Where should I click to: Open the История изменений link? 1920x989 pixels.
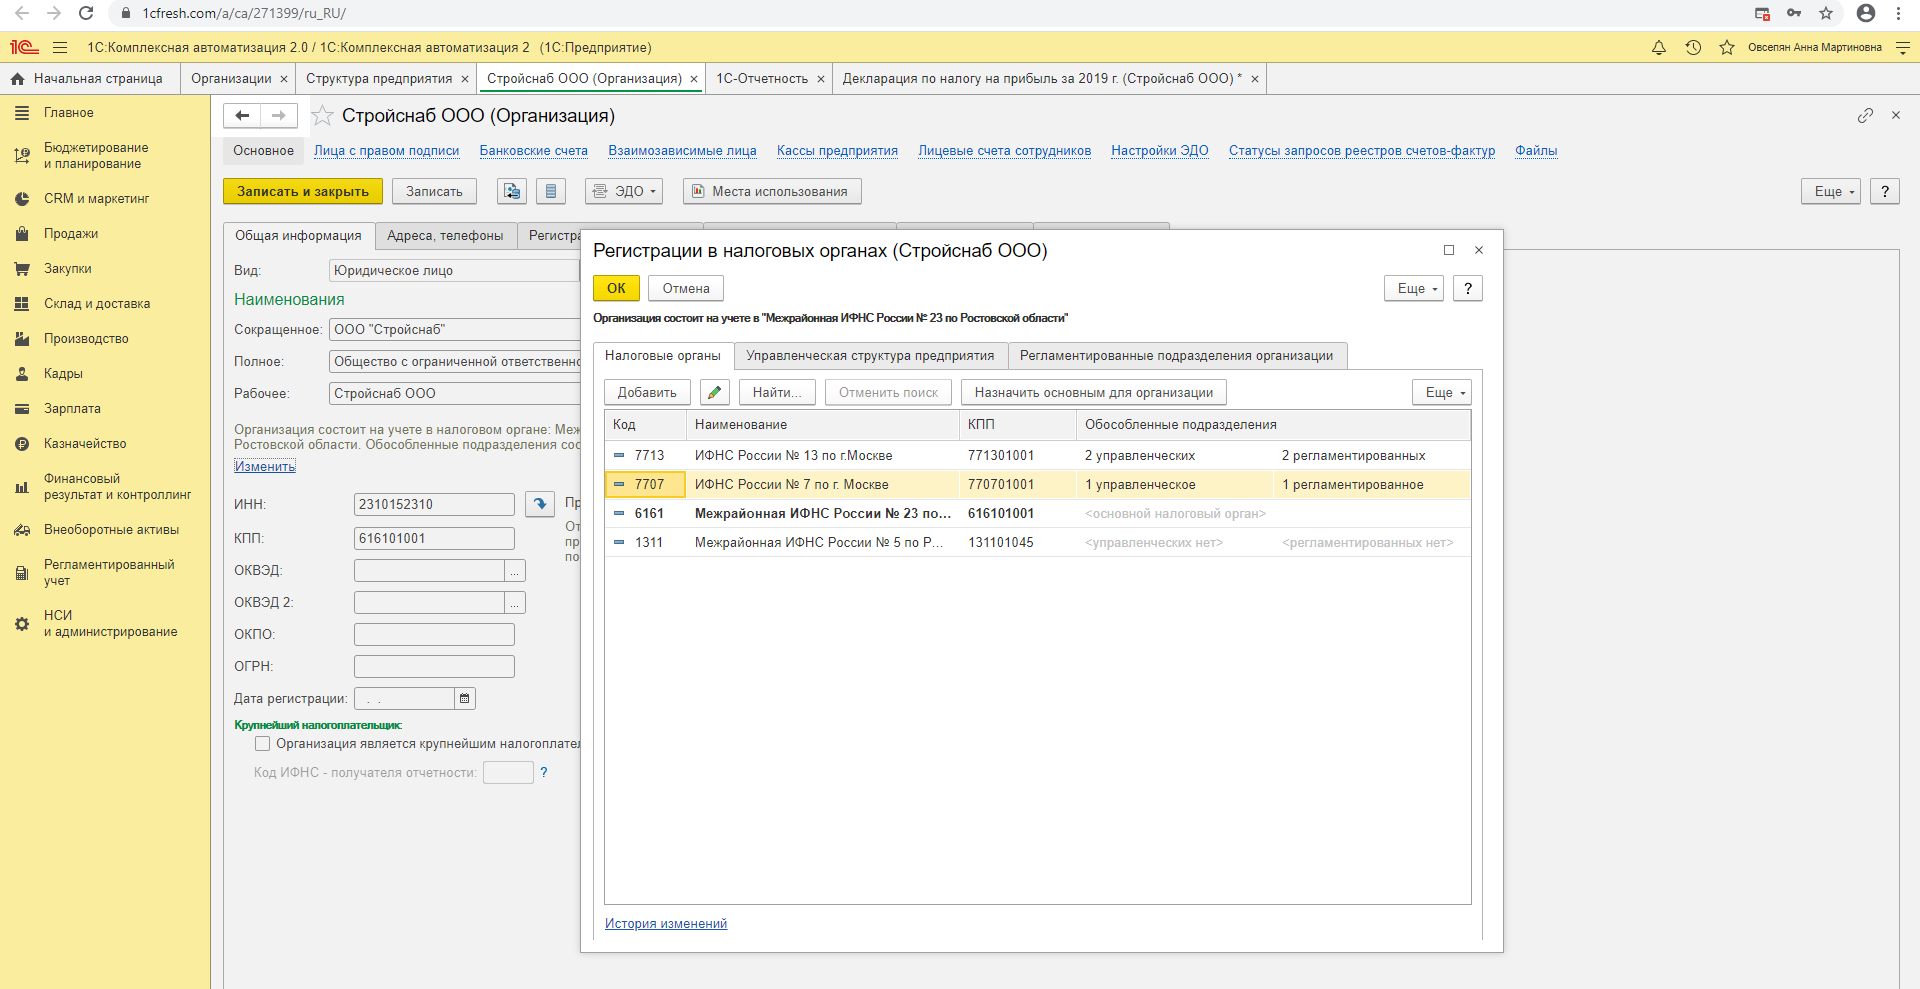point(665,923)
